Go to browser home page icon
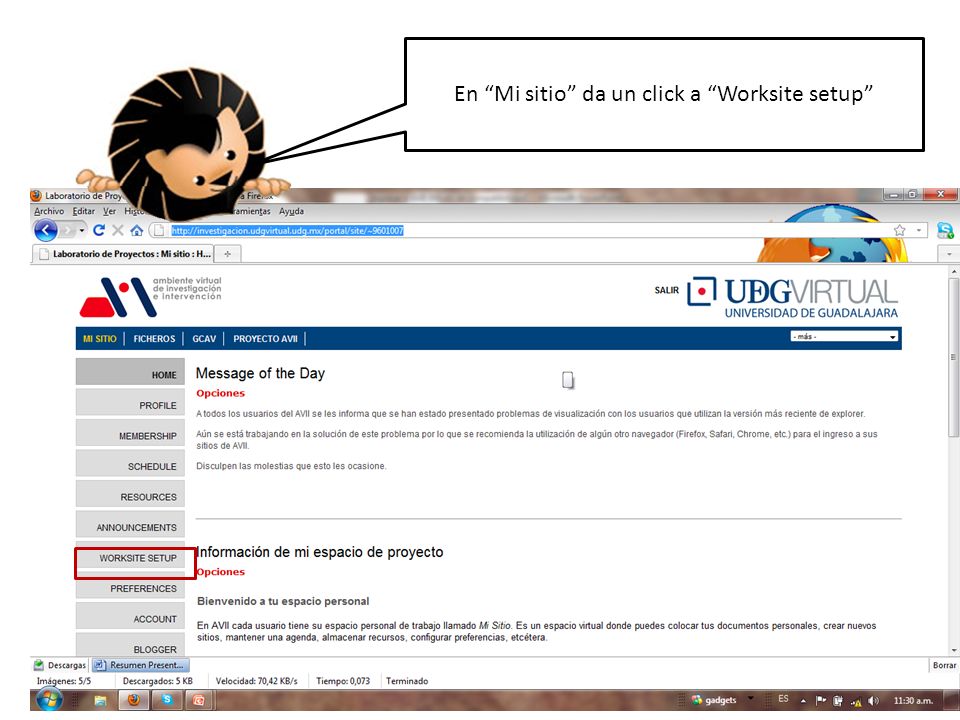960x720 pixels. [137, 230]
